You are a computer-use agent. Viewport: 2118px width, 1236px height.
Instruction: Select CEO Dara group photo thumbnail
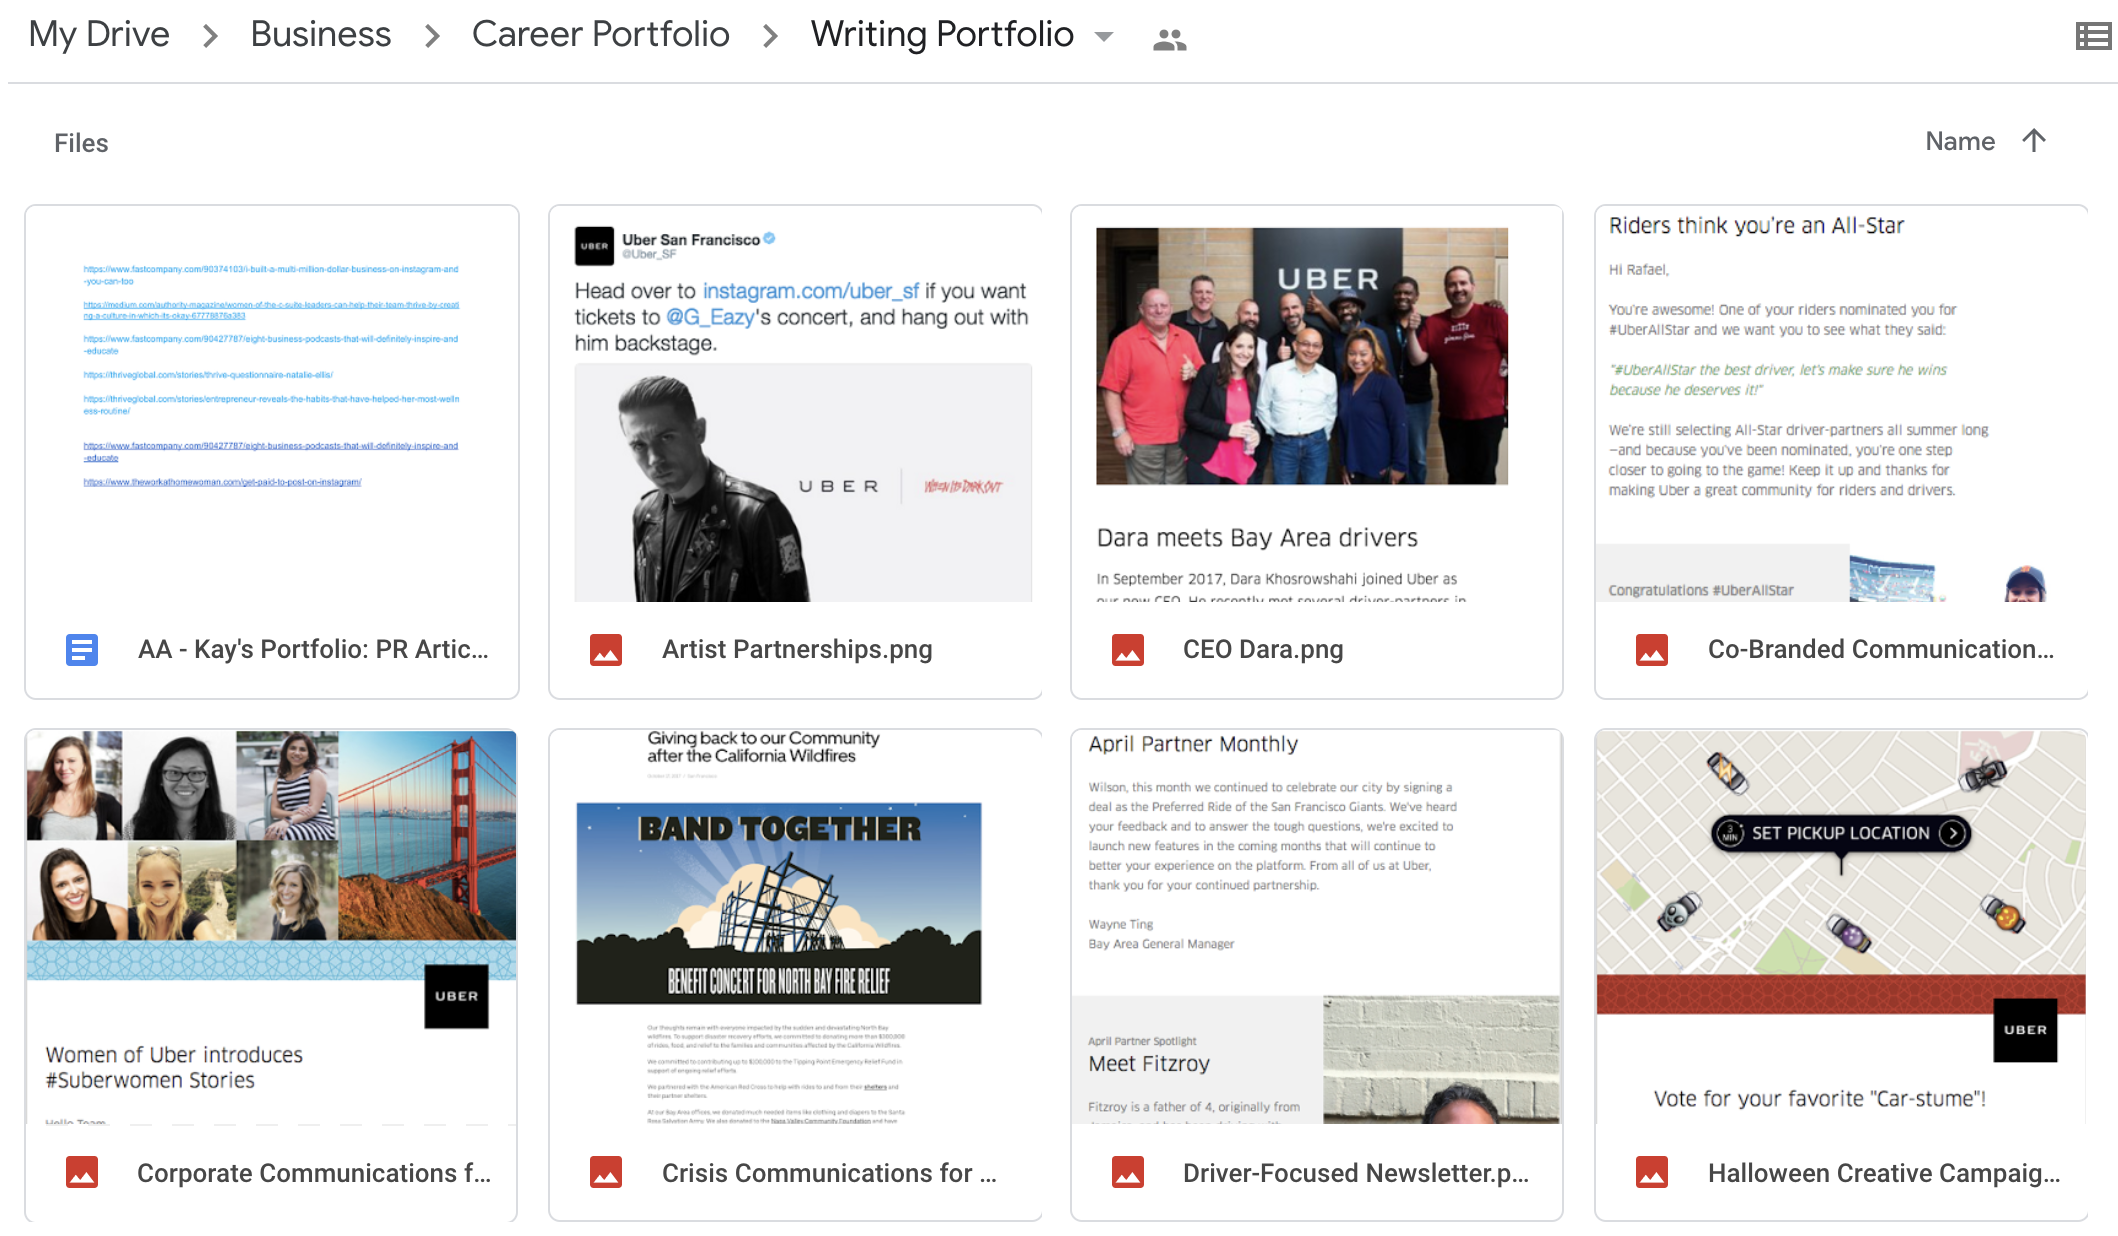pyautogui.click(x=1317, y=404)
